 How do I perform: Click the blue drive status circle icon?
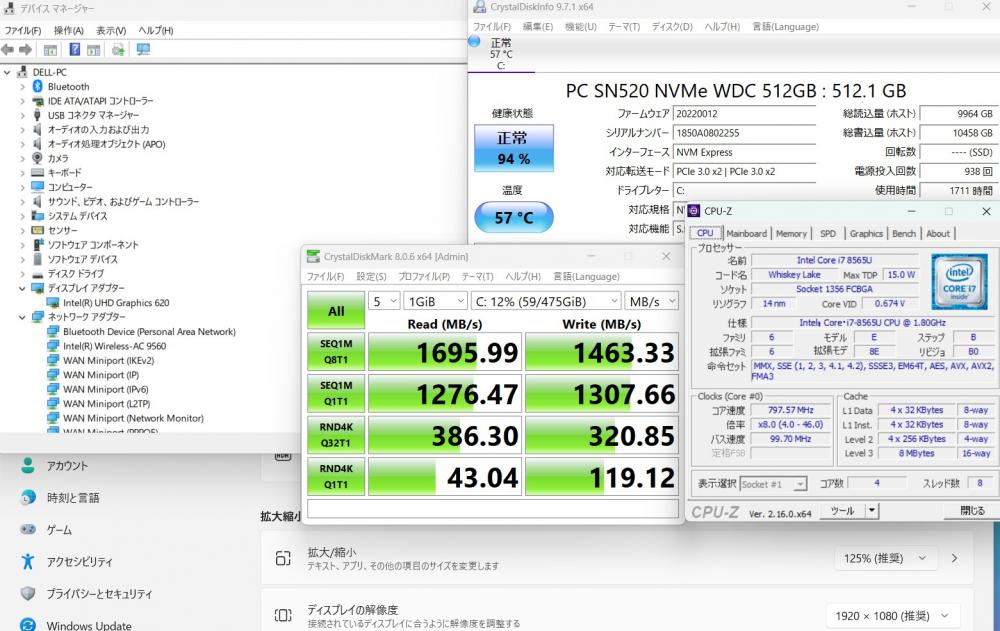tap(474, 42)
